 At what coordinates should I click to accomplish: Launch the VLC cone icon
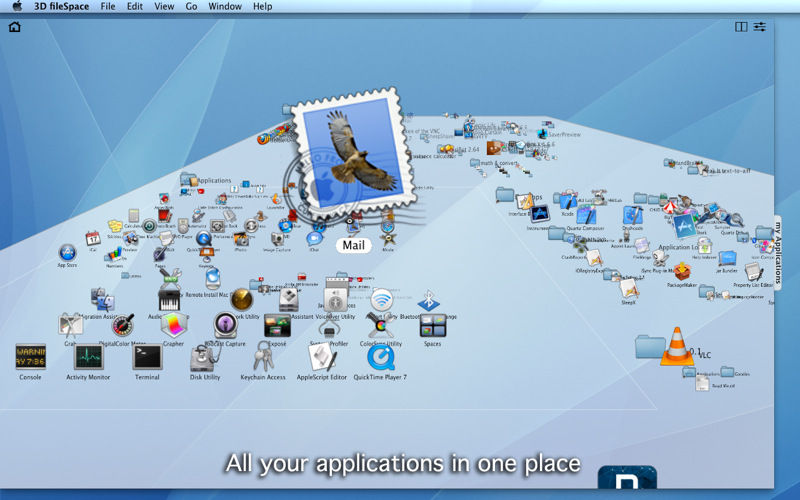[677, 346]
